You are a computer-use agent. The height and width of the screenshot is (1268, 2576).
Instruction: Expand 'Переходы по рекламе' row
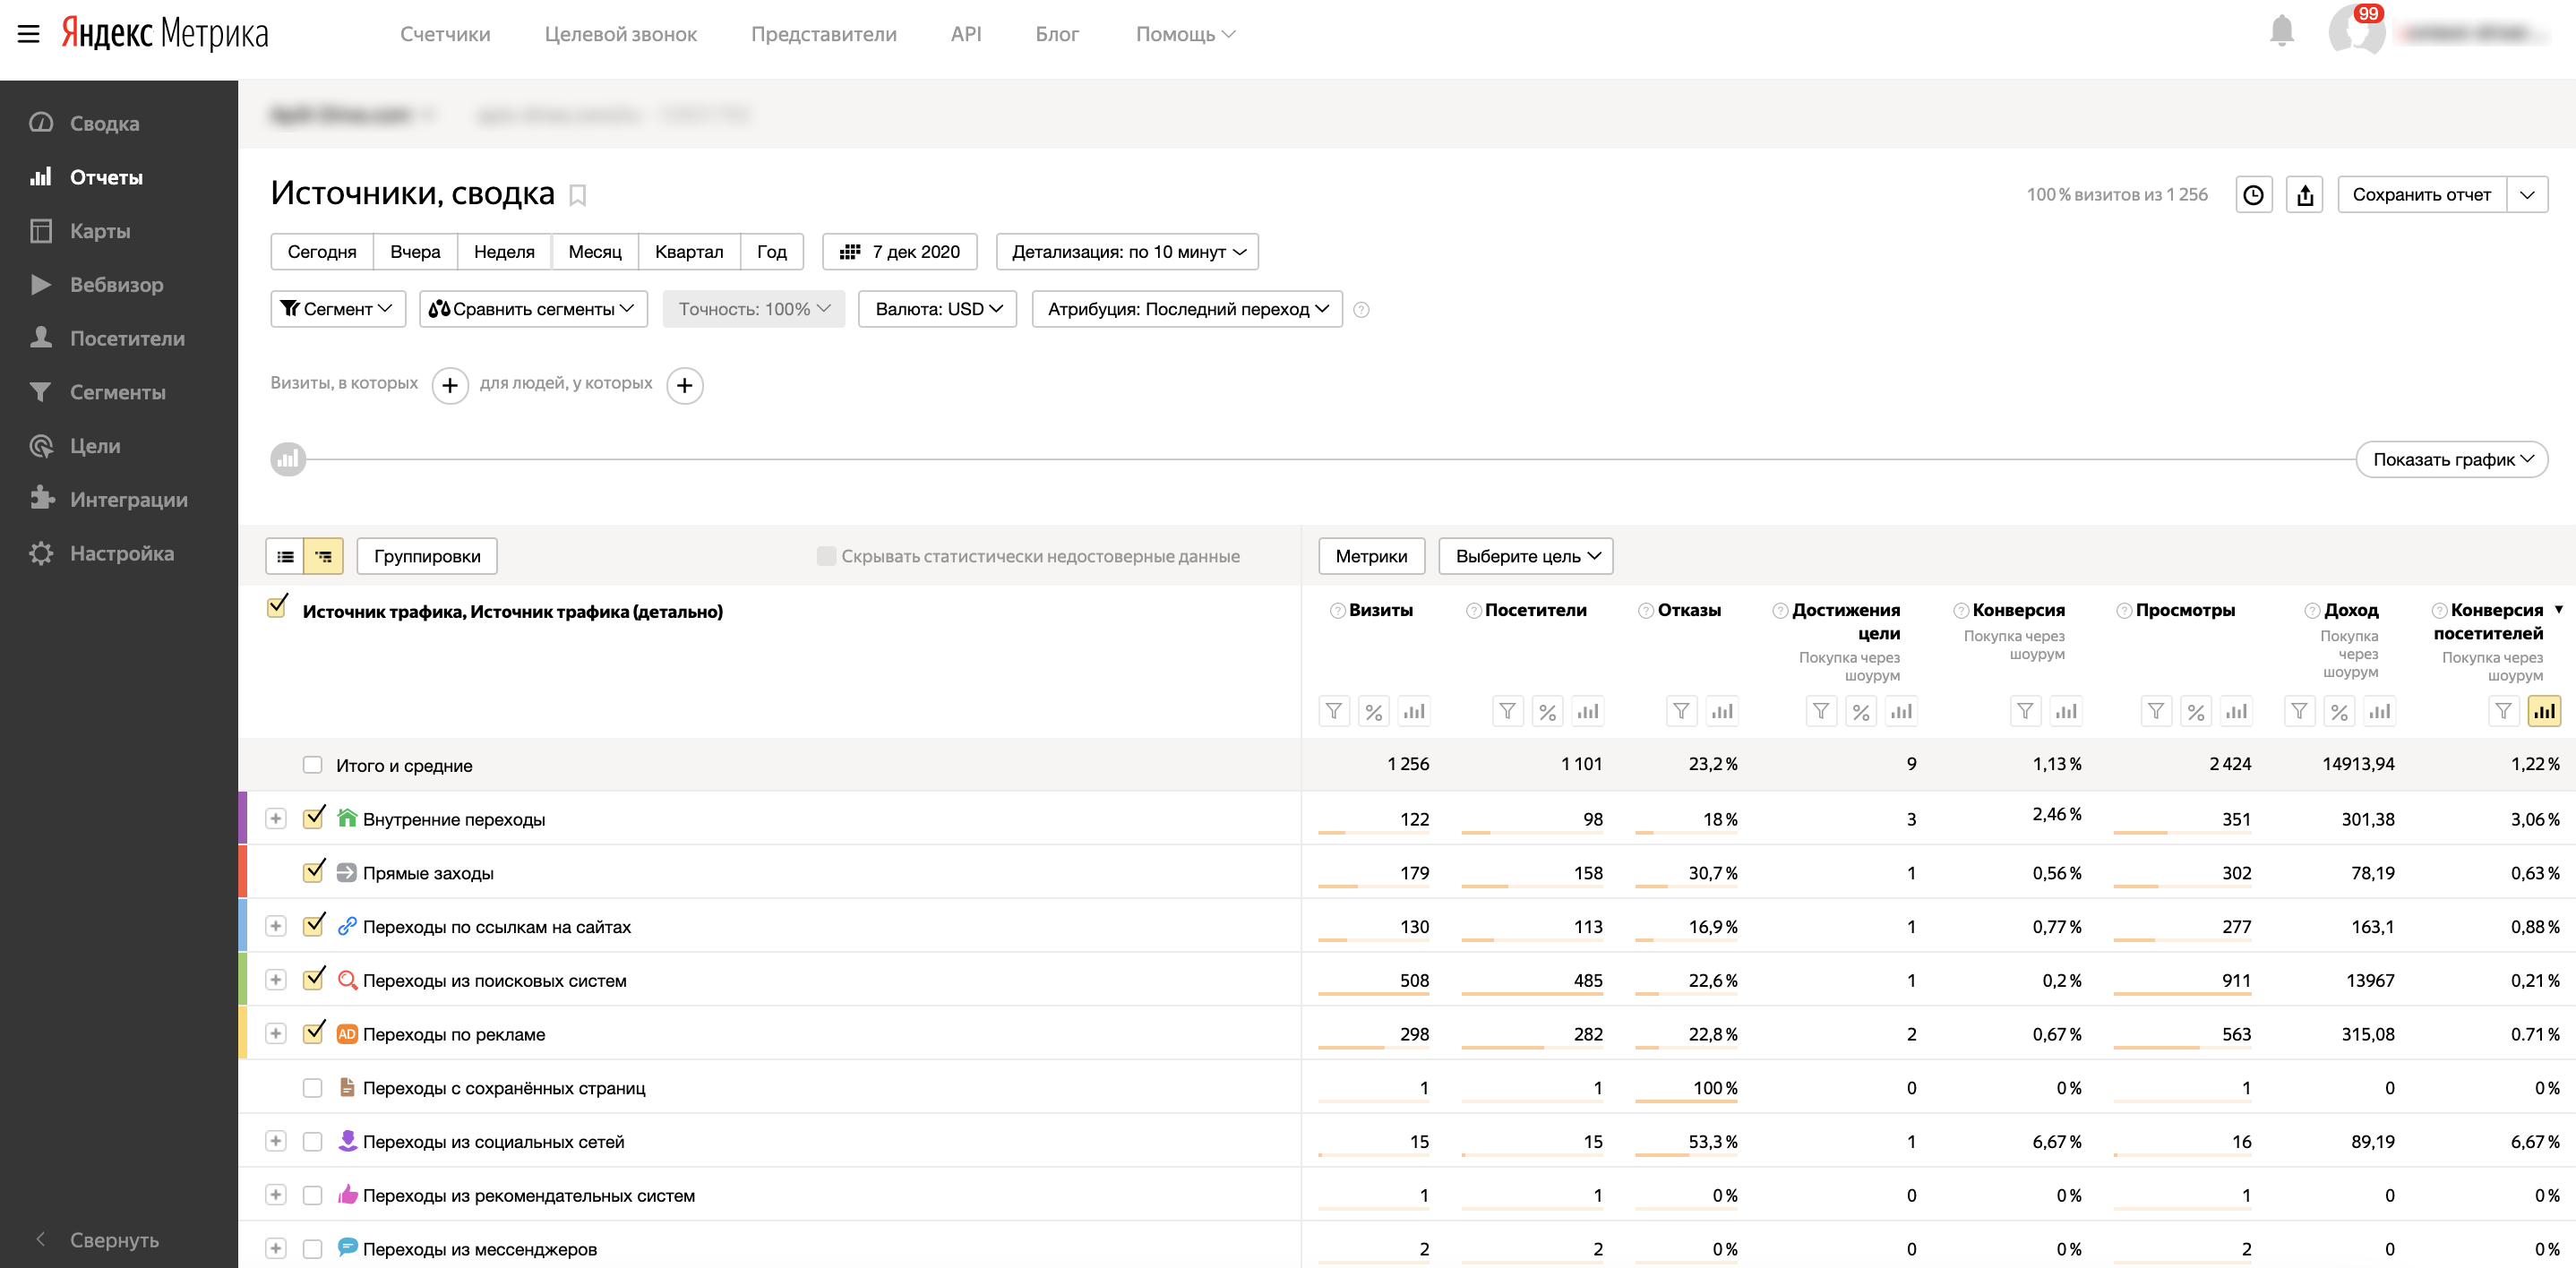pyautogui.click(x=276, y=1034)
